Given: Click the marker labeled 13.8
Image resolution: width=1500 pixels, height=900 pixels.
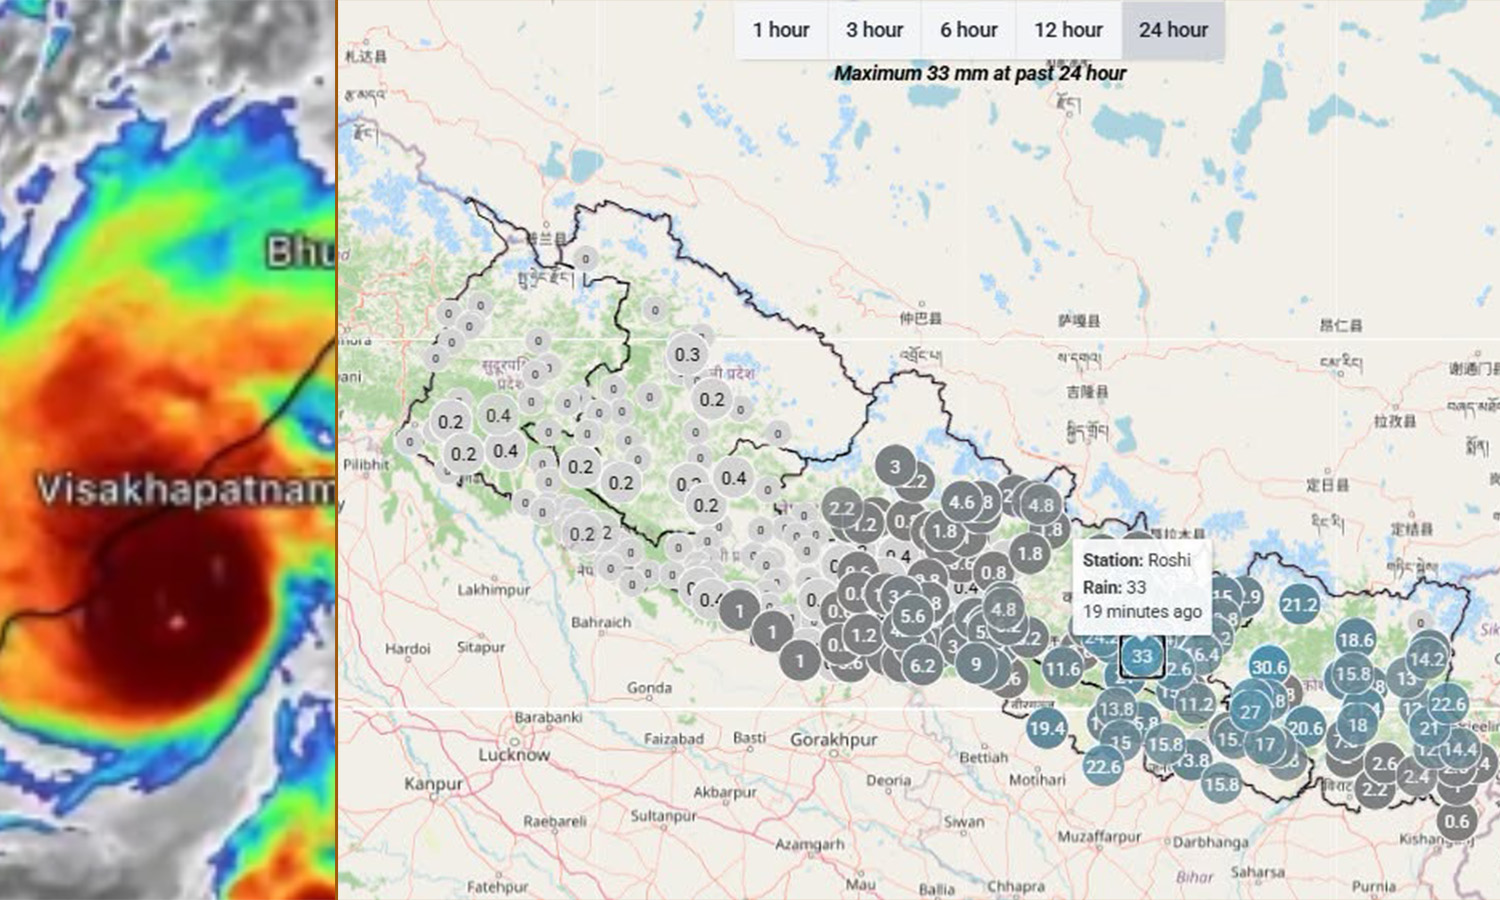Looking at the screenshot, I should pos(1115,709).
